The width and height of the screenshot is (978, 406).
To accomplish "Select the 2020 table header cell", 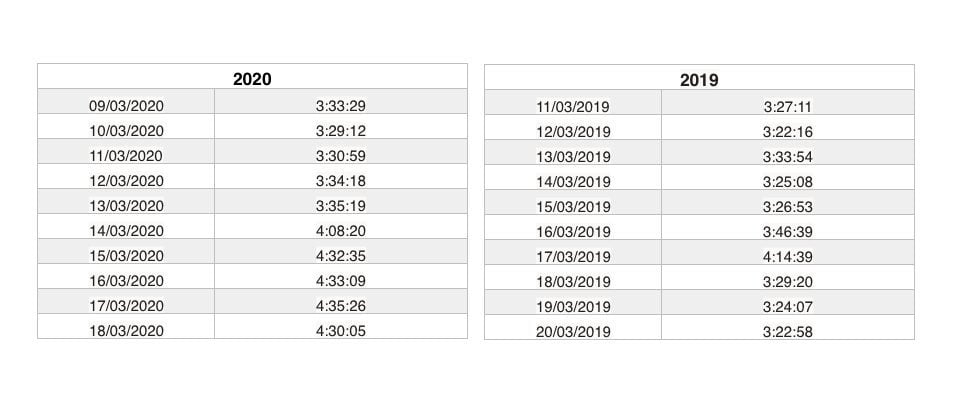I will (x=252, y=76).
